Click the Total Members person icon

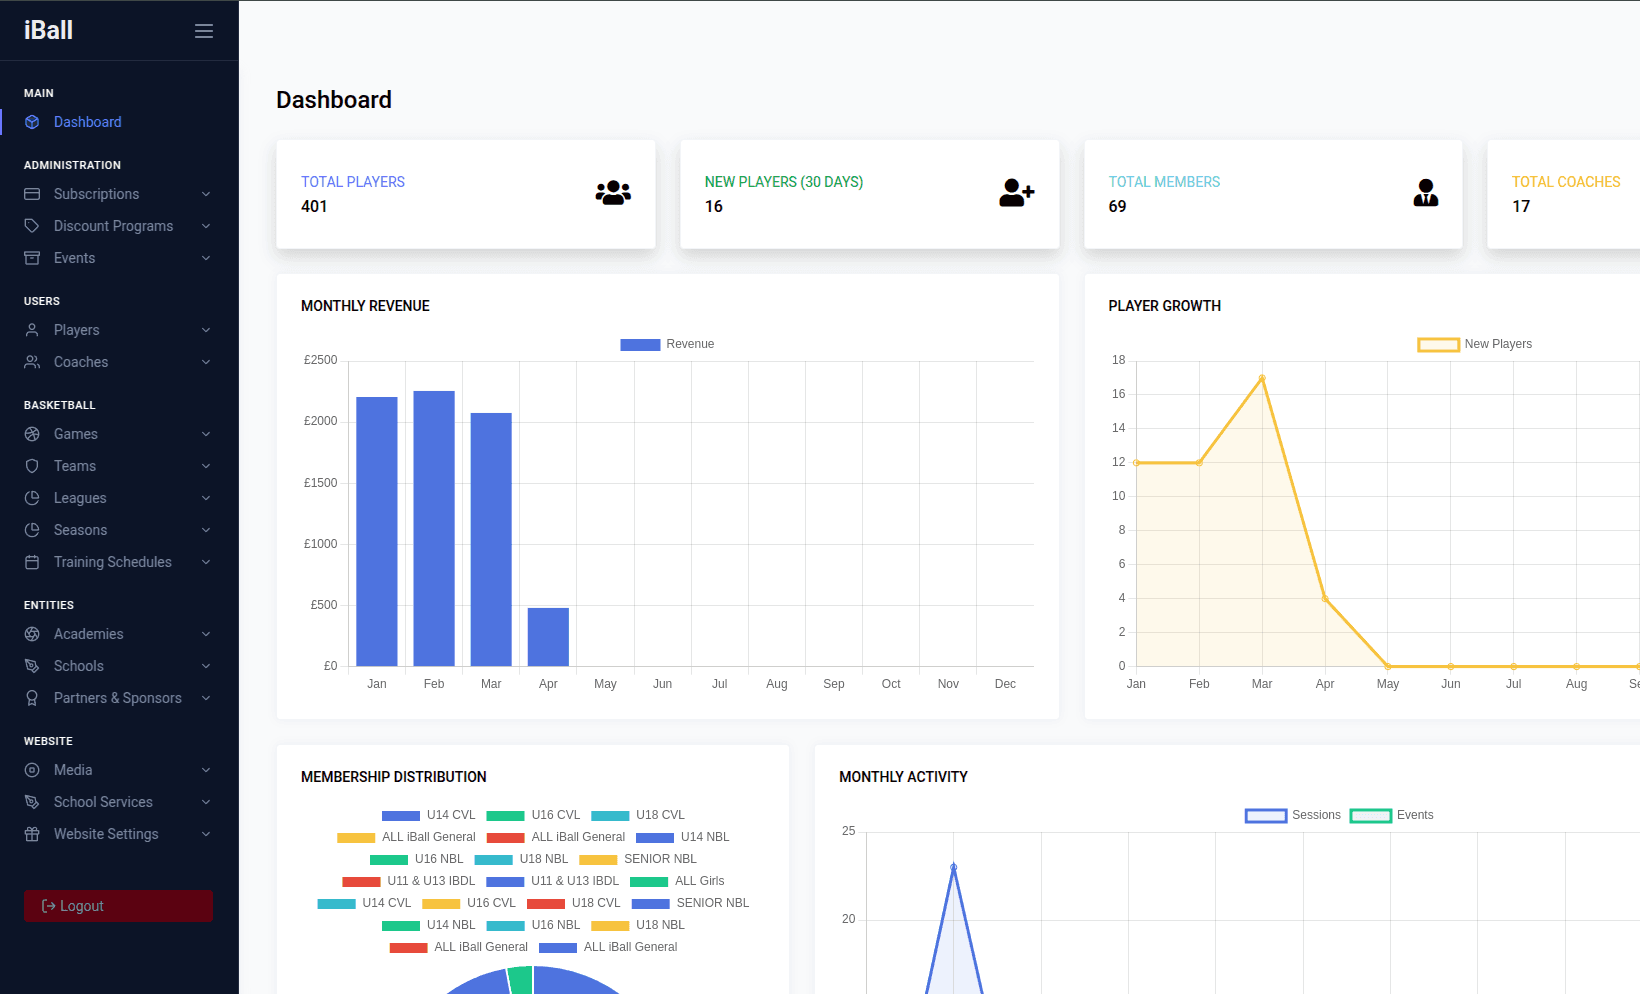(1426, 193)
